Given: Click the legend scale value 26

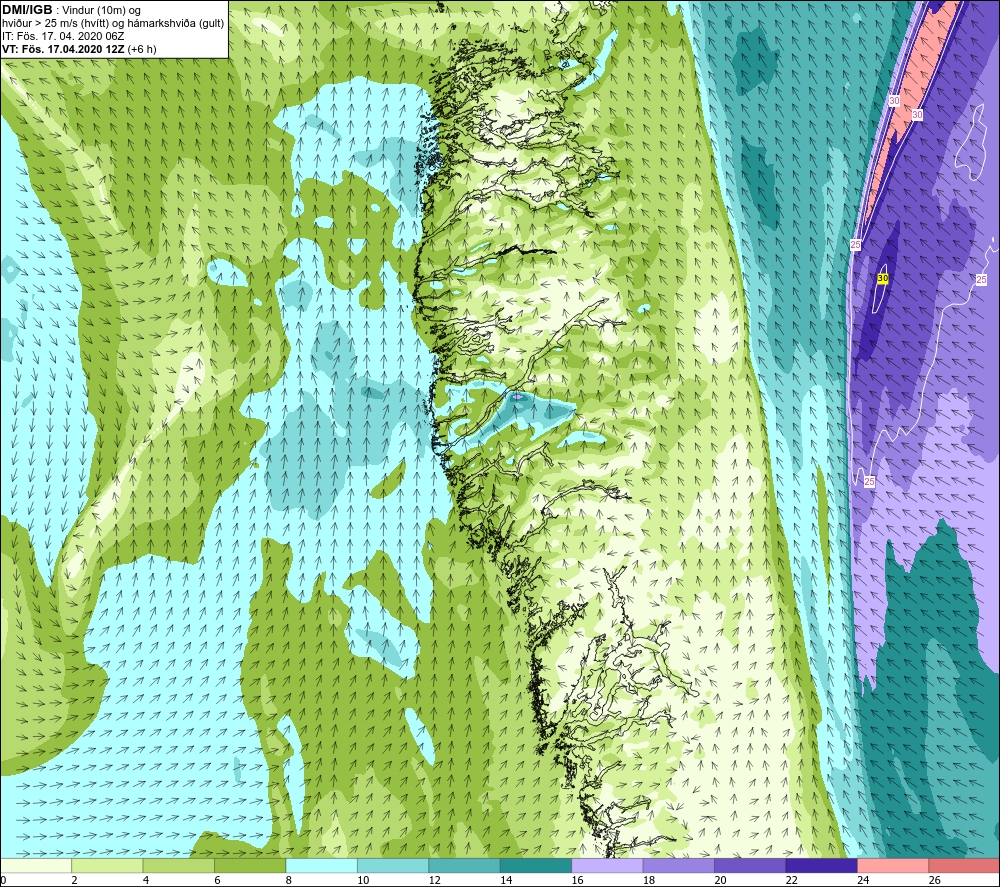Looking at the screenshot, I should (934, 881).
